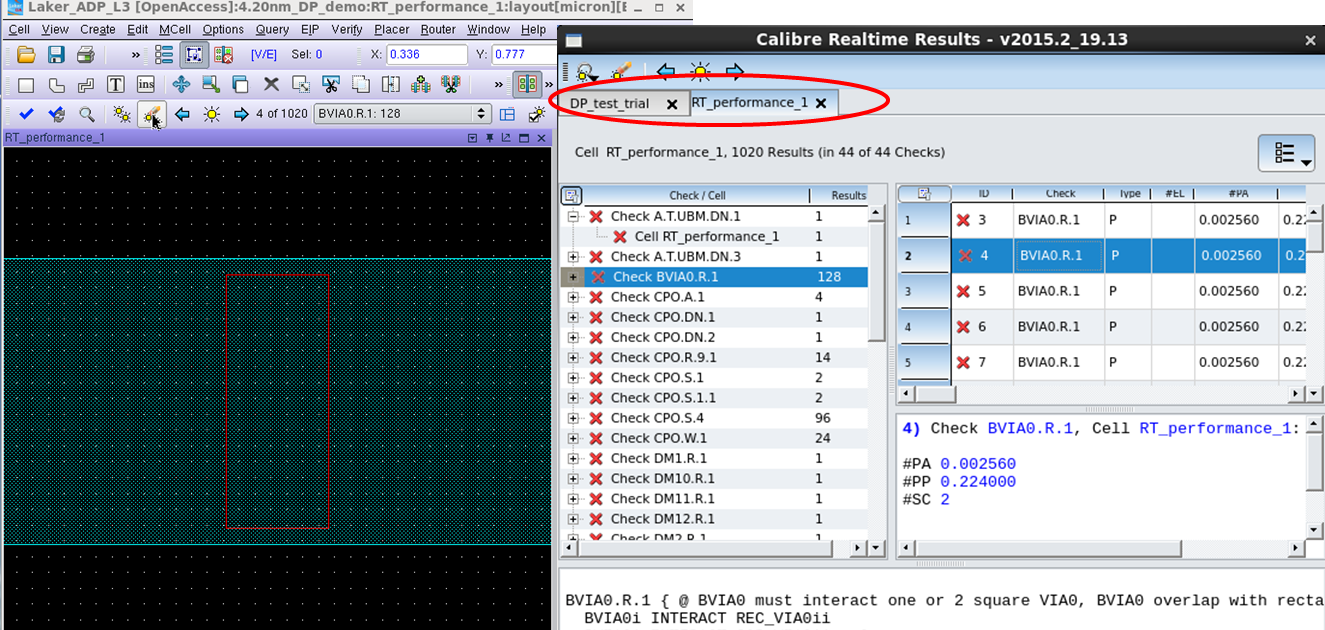The height and width of the screenshot is (630, 1325).
Task: Click the X coordinate input field
Action: tap(426, 54)
